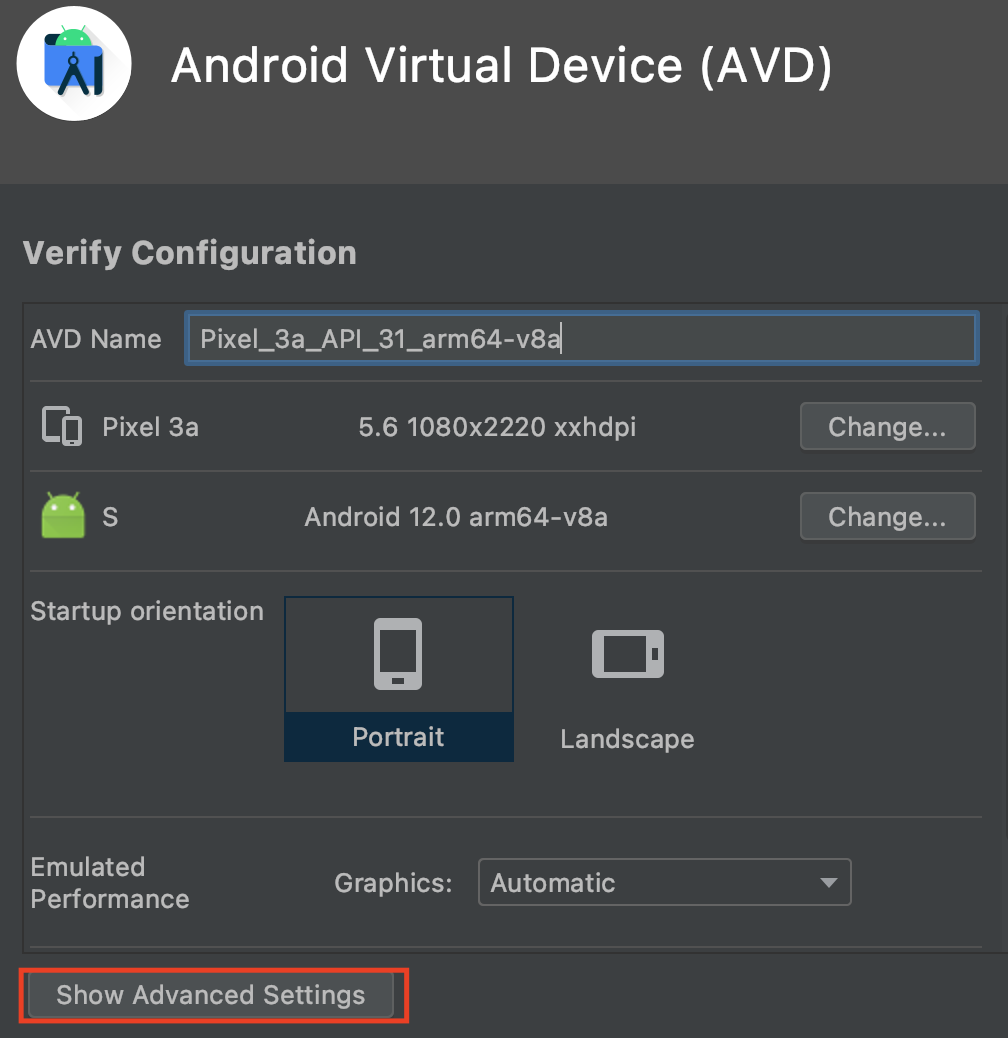Click the Pixel 3a device icon
The image size is (1008, 1038).
(x=62, y=426)
